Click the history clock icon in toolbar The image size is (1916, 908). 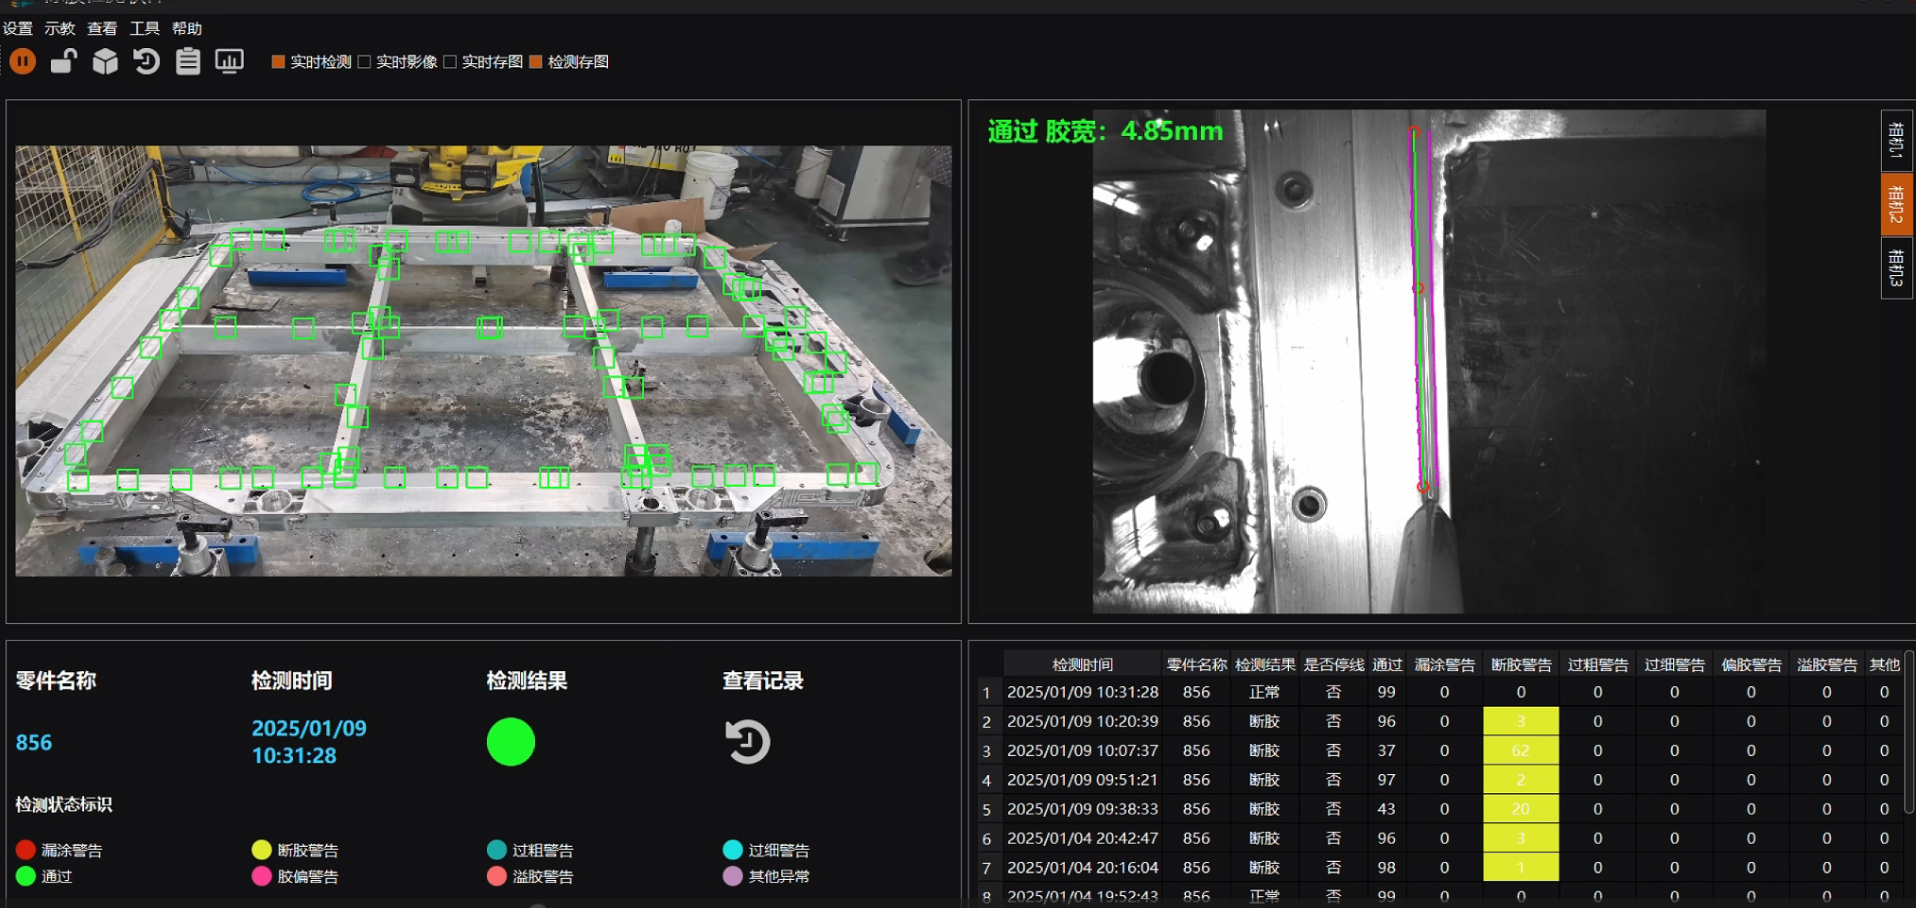146,62
